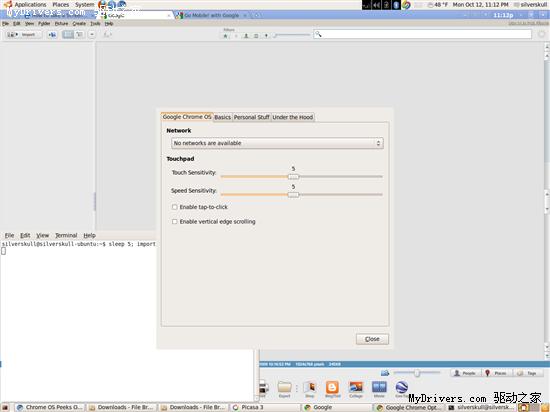The height and width of the screenshot is (412, 550).
Task: Adjust the Speed Sensitivity slider
Action: pos(294,195)
